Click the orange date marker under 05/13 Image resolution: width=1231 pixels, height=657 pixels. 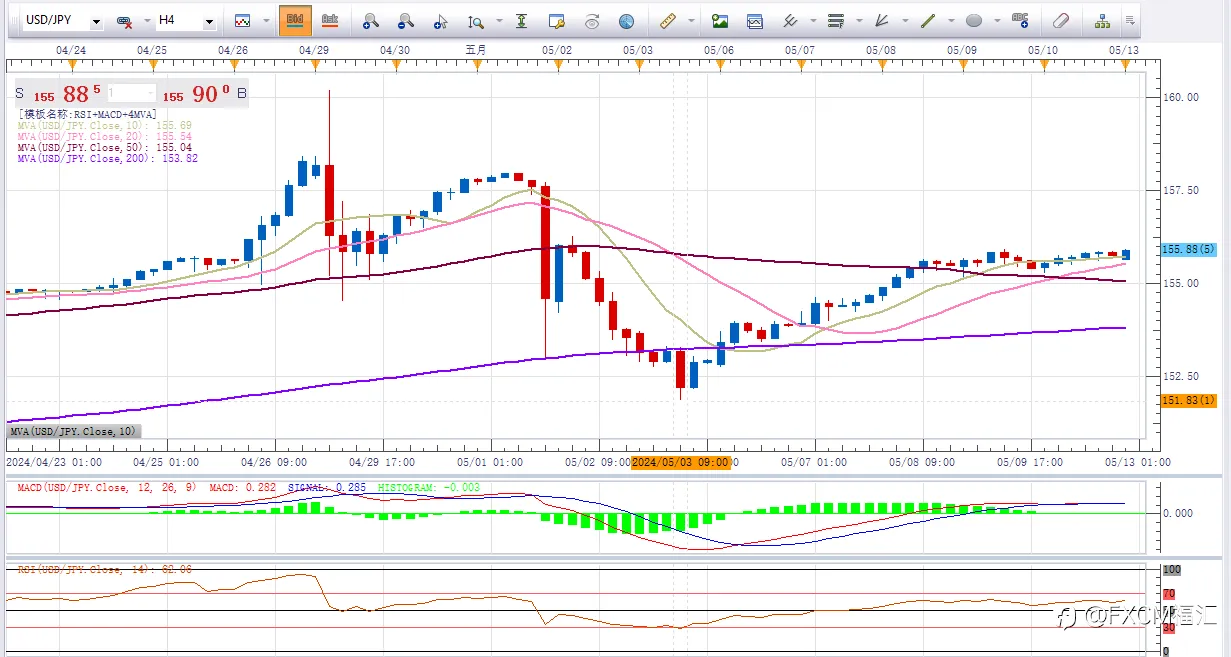[x=1125, y=65]
